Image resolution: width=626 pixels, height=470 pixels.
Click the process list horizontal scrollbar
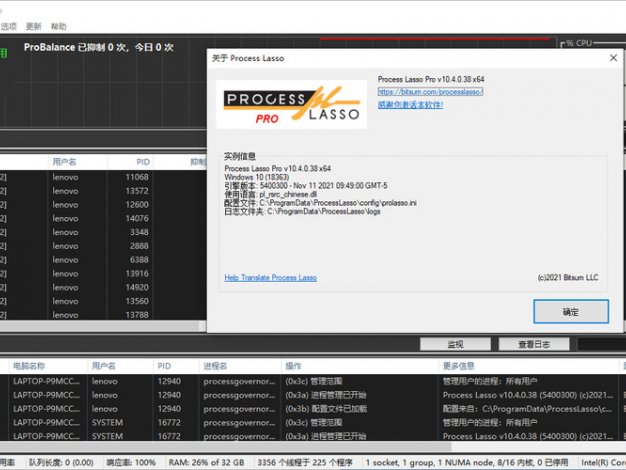[x=100, y=326]
